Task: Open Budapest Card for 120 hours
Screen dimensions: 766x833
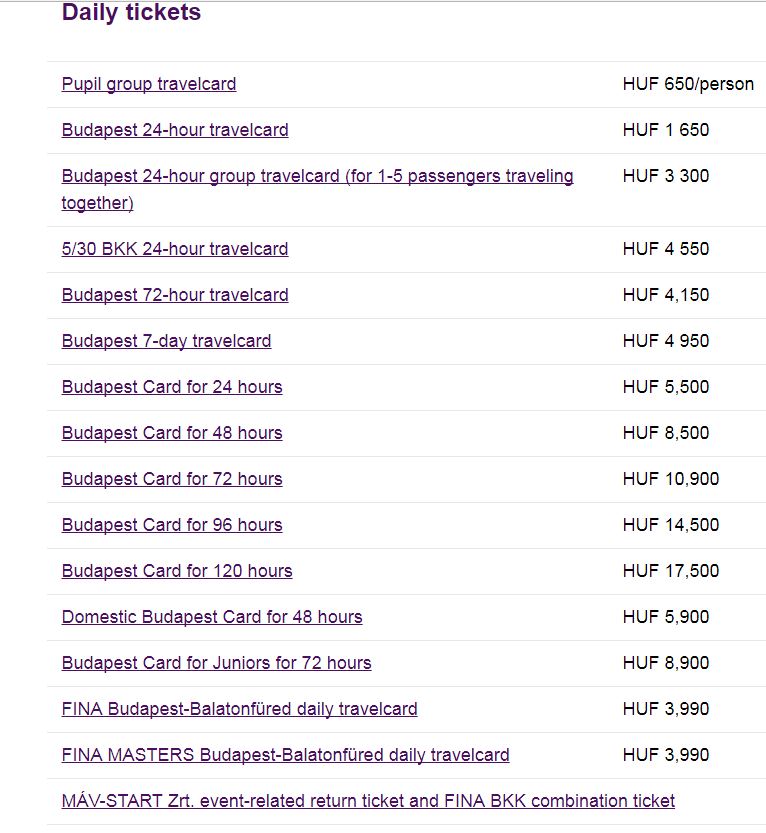Action: (177, 571)
